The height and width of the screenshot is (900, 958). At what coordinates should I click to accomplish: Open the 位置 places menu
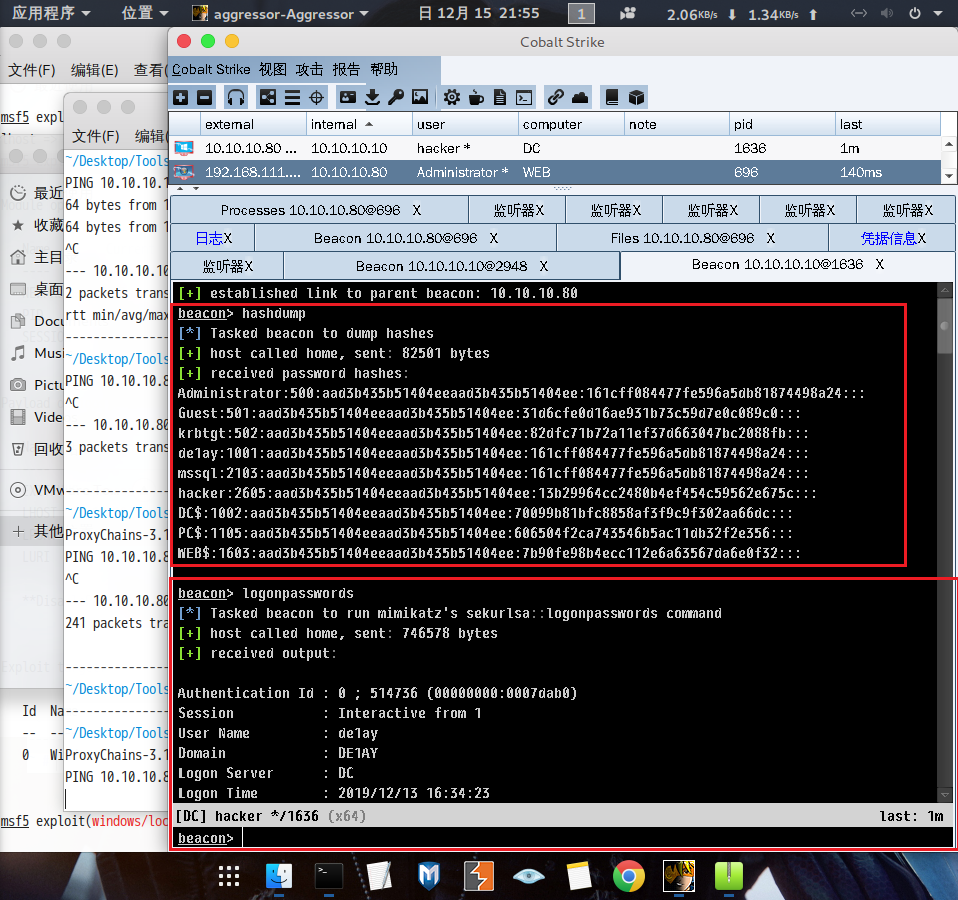pyautogui.click(x=144, y=13)
